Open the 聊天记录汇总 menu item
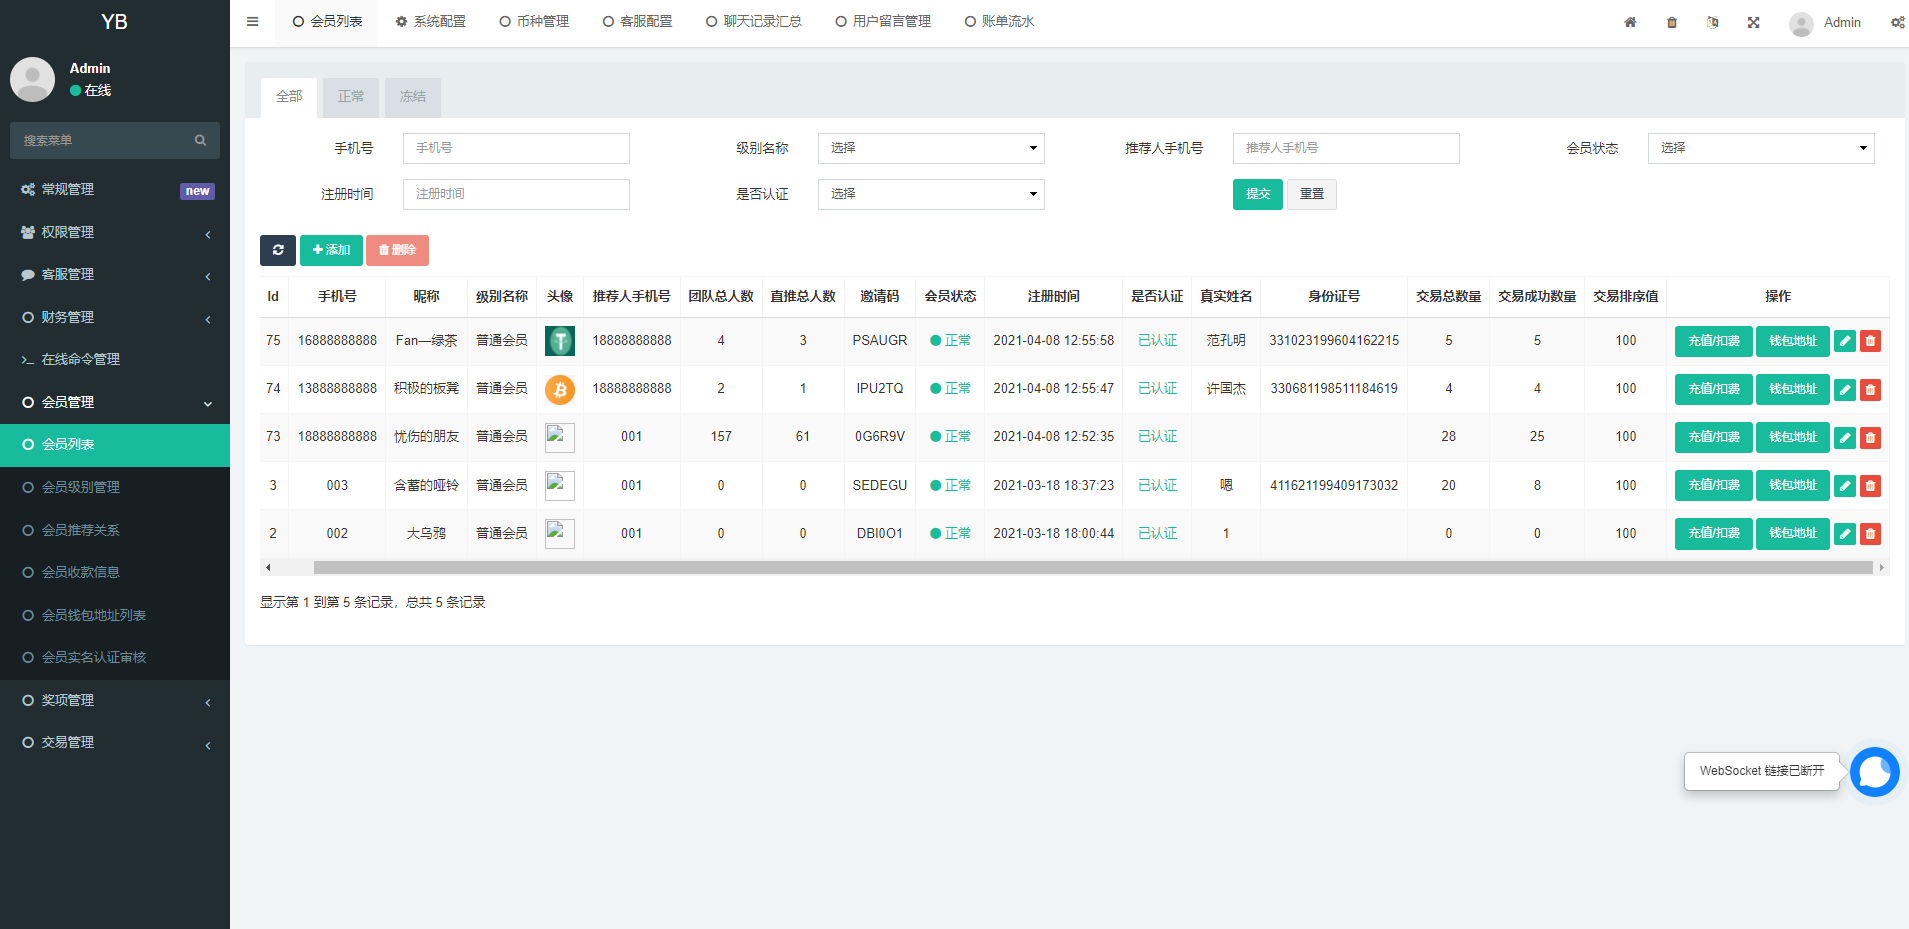 753,20
